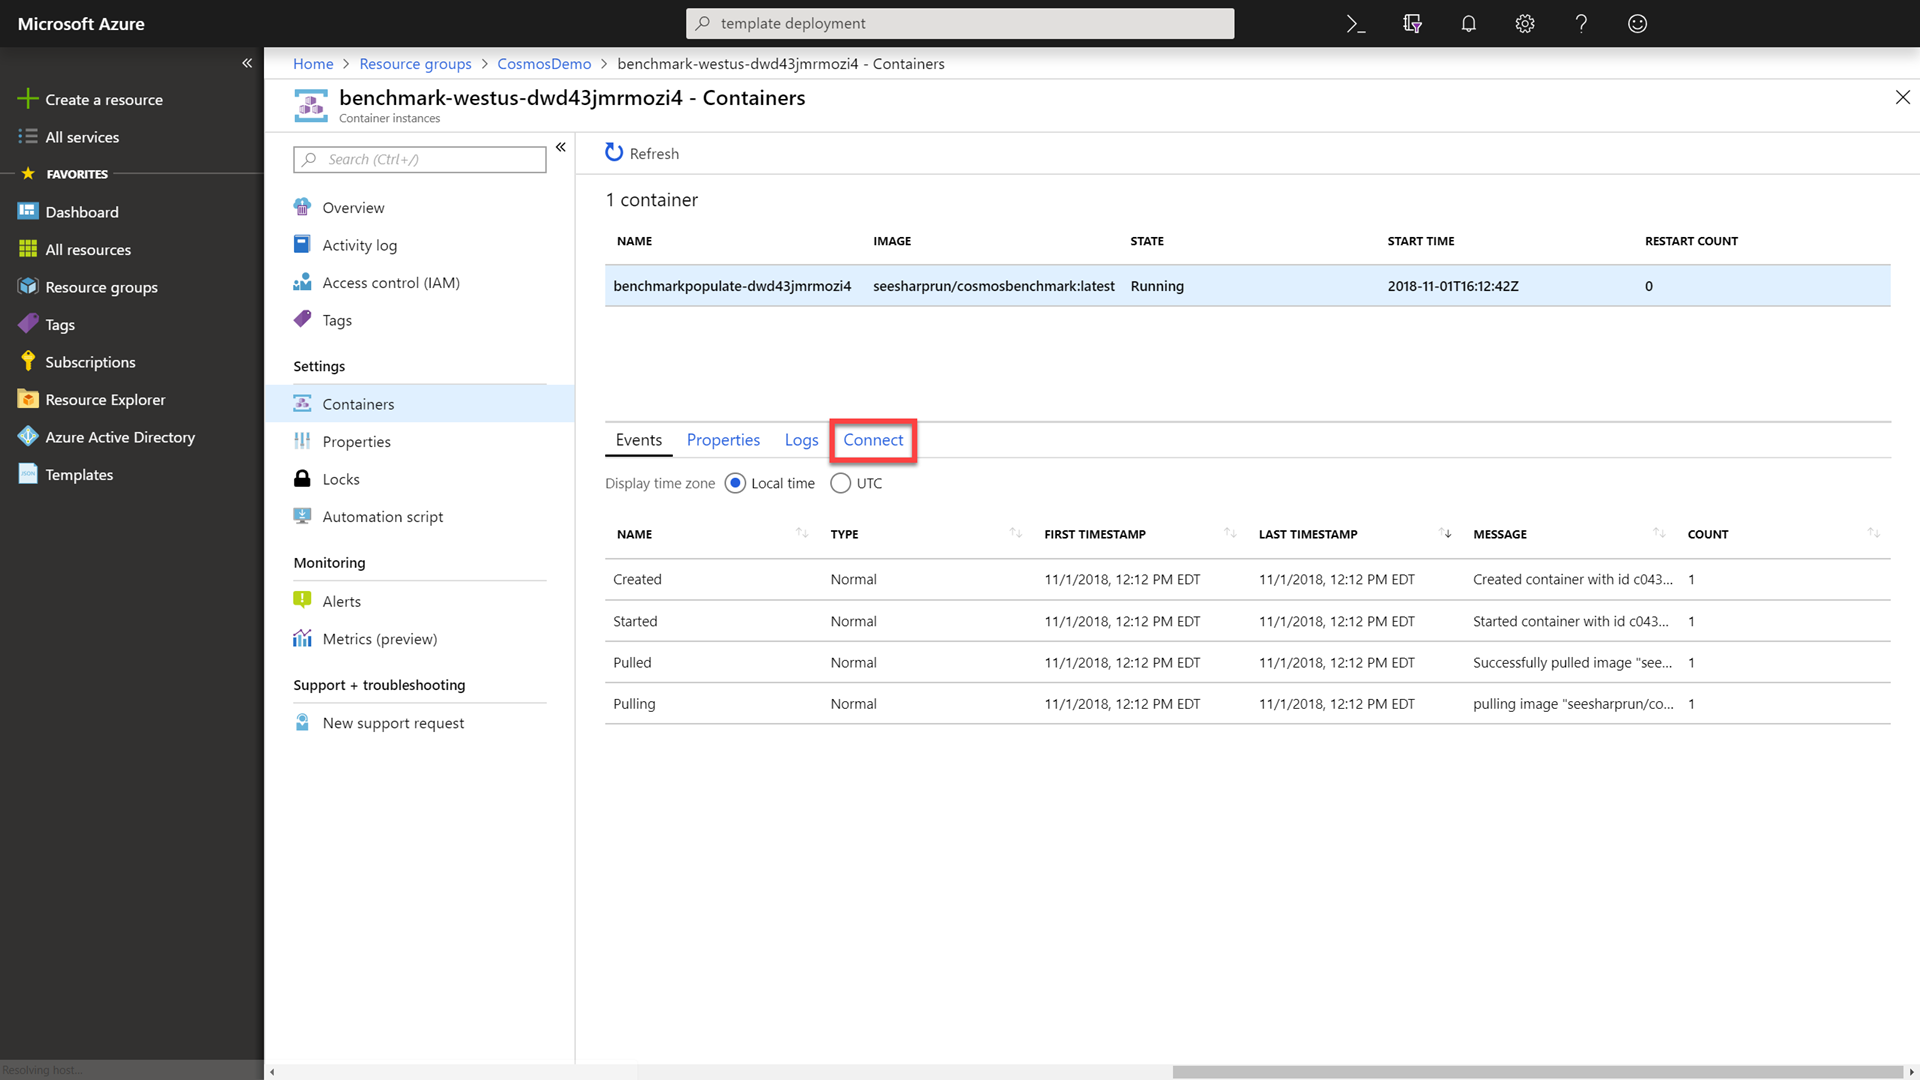This screenshot has height=1080, width=1920.
Task: Switch to the Logs tab
Action: (800, 439)
